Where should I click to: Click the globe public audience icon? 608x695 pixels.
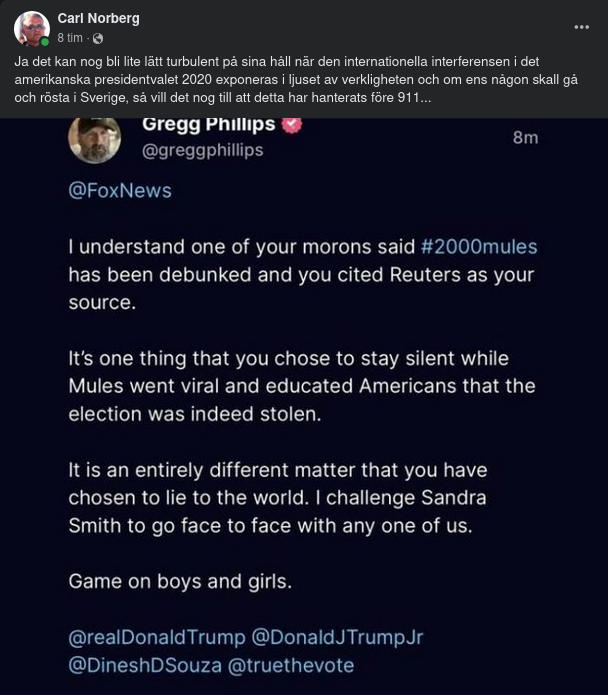click(97, 38)
